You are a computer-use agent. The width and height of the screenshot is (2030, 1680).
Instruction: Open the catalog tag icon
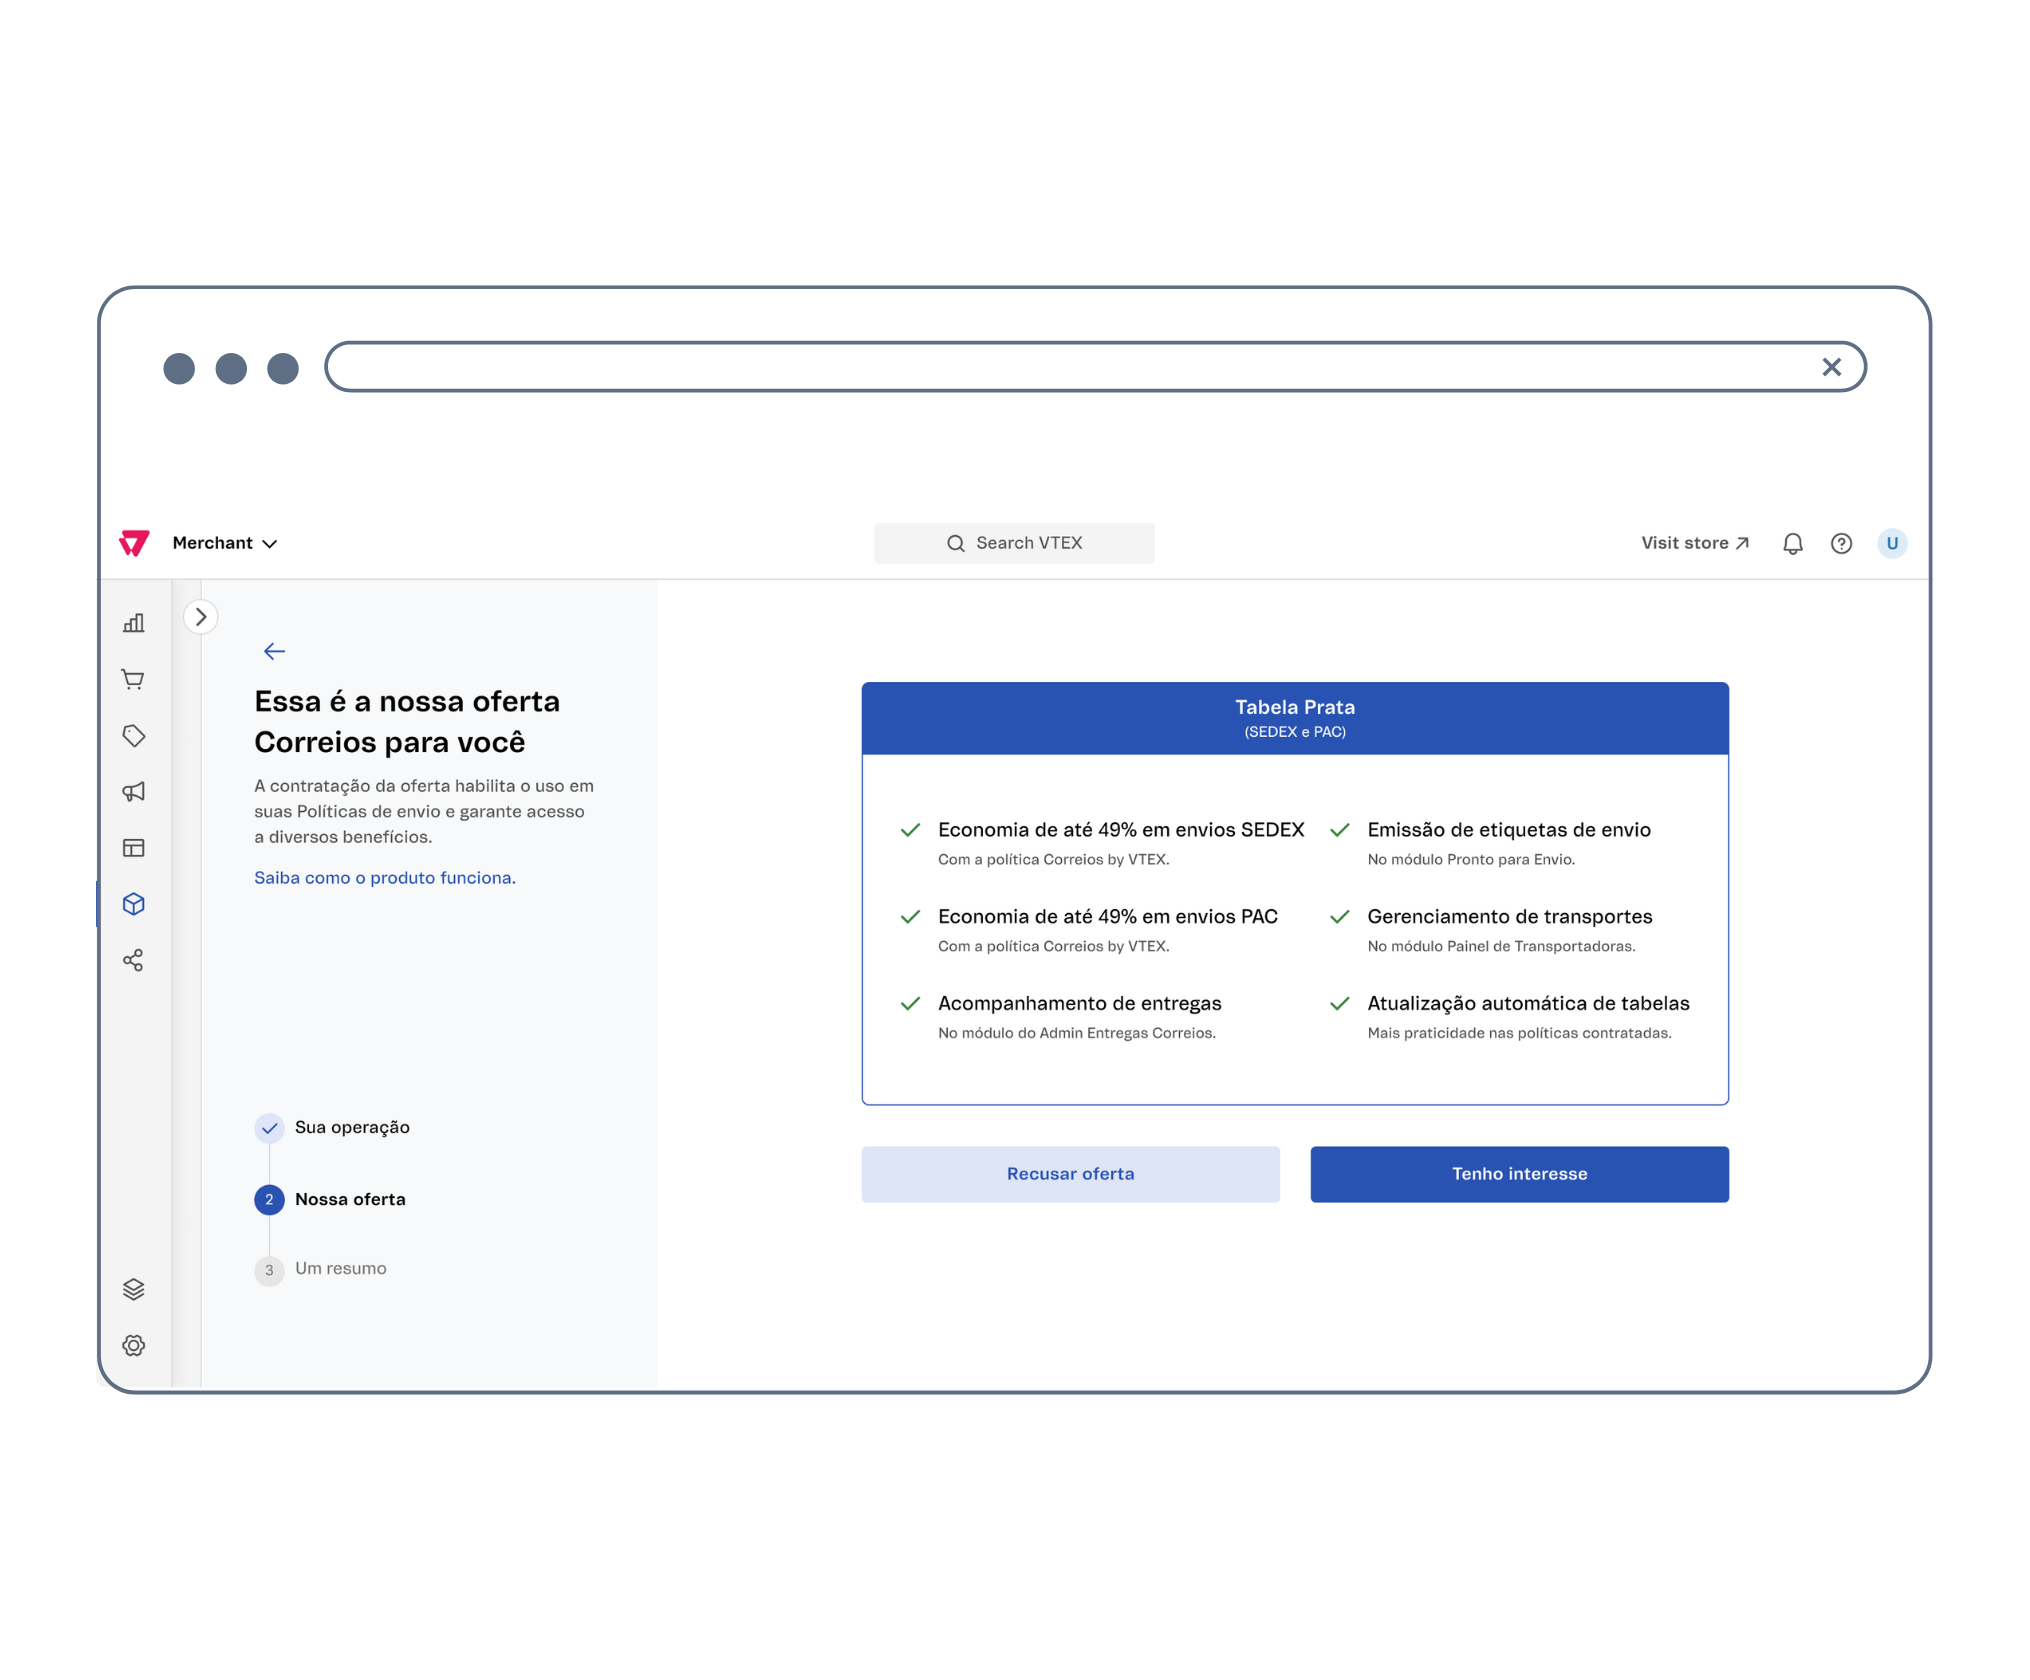click(134, 736)
